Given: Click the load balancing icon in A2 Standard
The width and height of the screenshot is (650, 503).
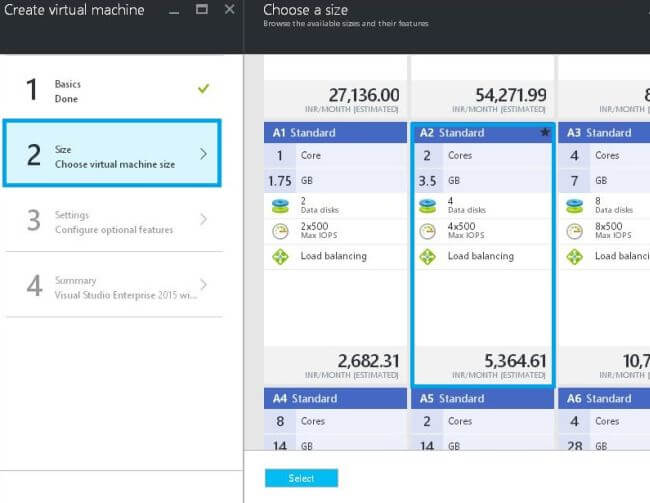Looking at the screenshot, I should [427, 256].
